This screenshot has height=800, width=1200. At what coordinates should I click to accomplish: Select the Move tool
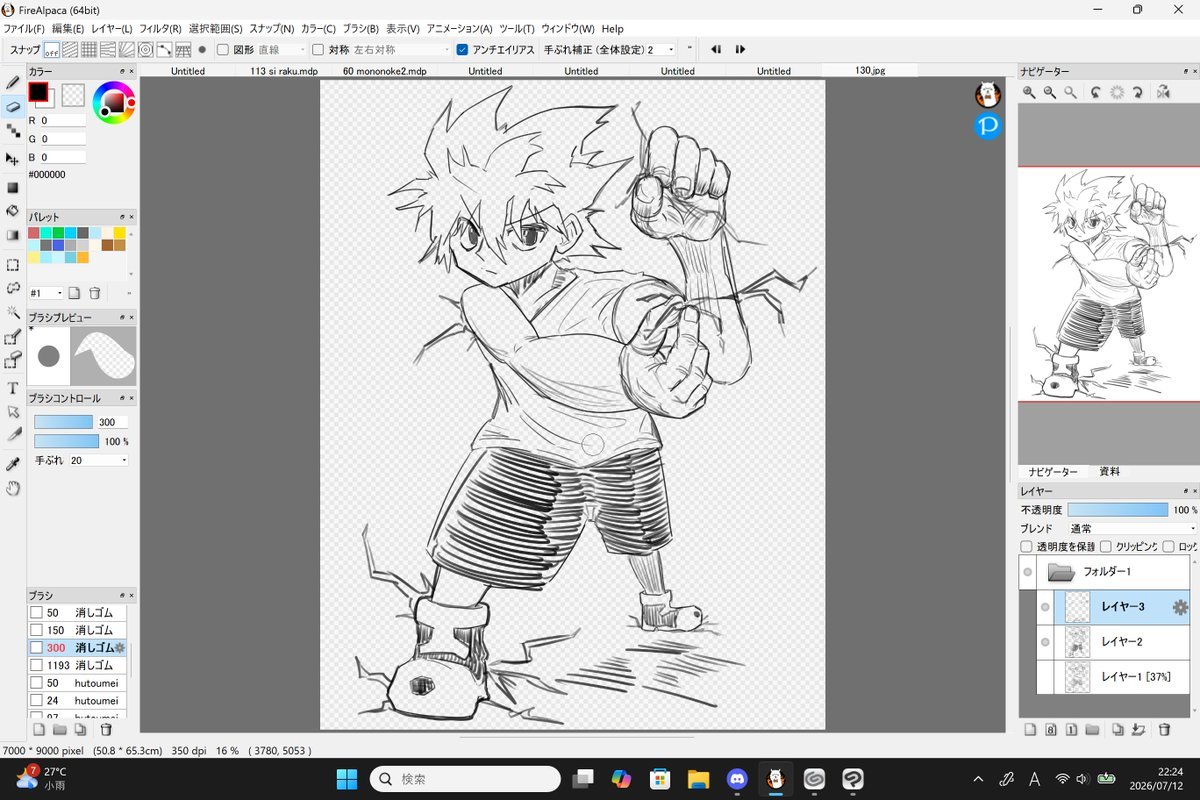(13, 159)
